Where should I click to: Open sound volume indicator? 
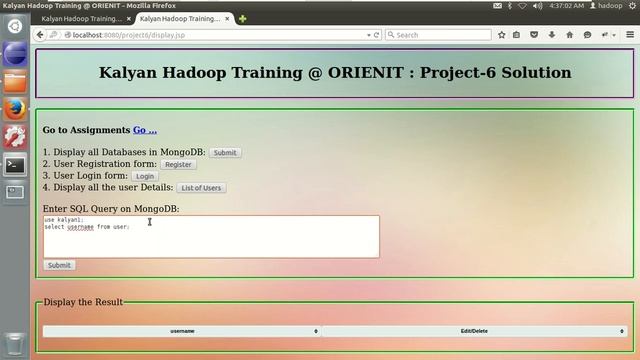538,6
